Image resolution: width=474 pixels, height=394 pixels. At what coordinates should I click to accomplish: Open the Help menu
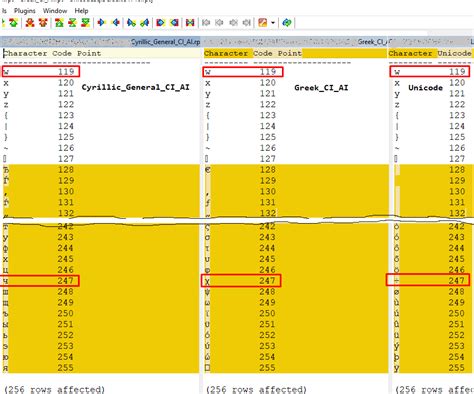(81, 11)
